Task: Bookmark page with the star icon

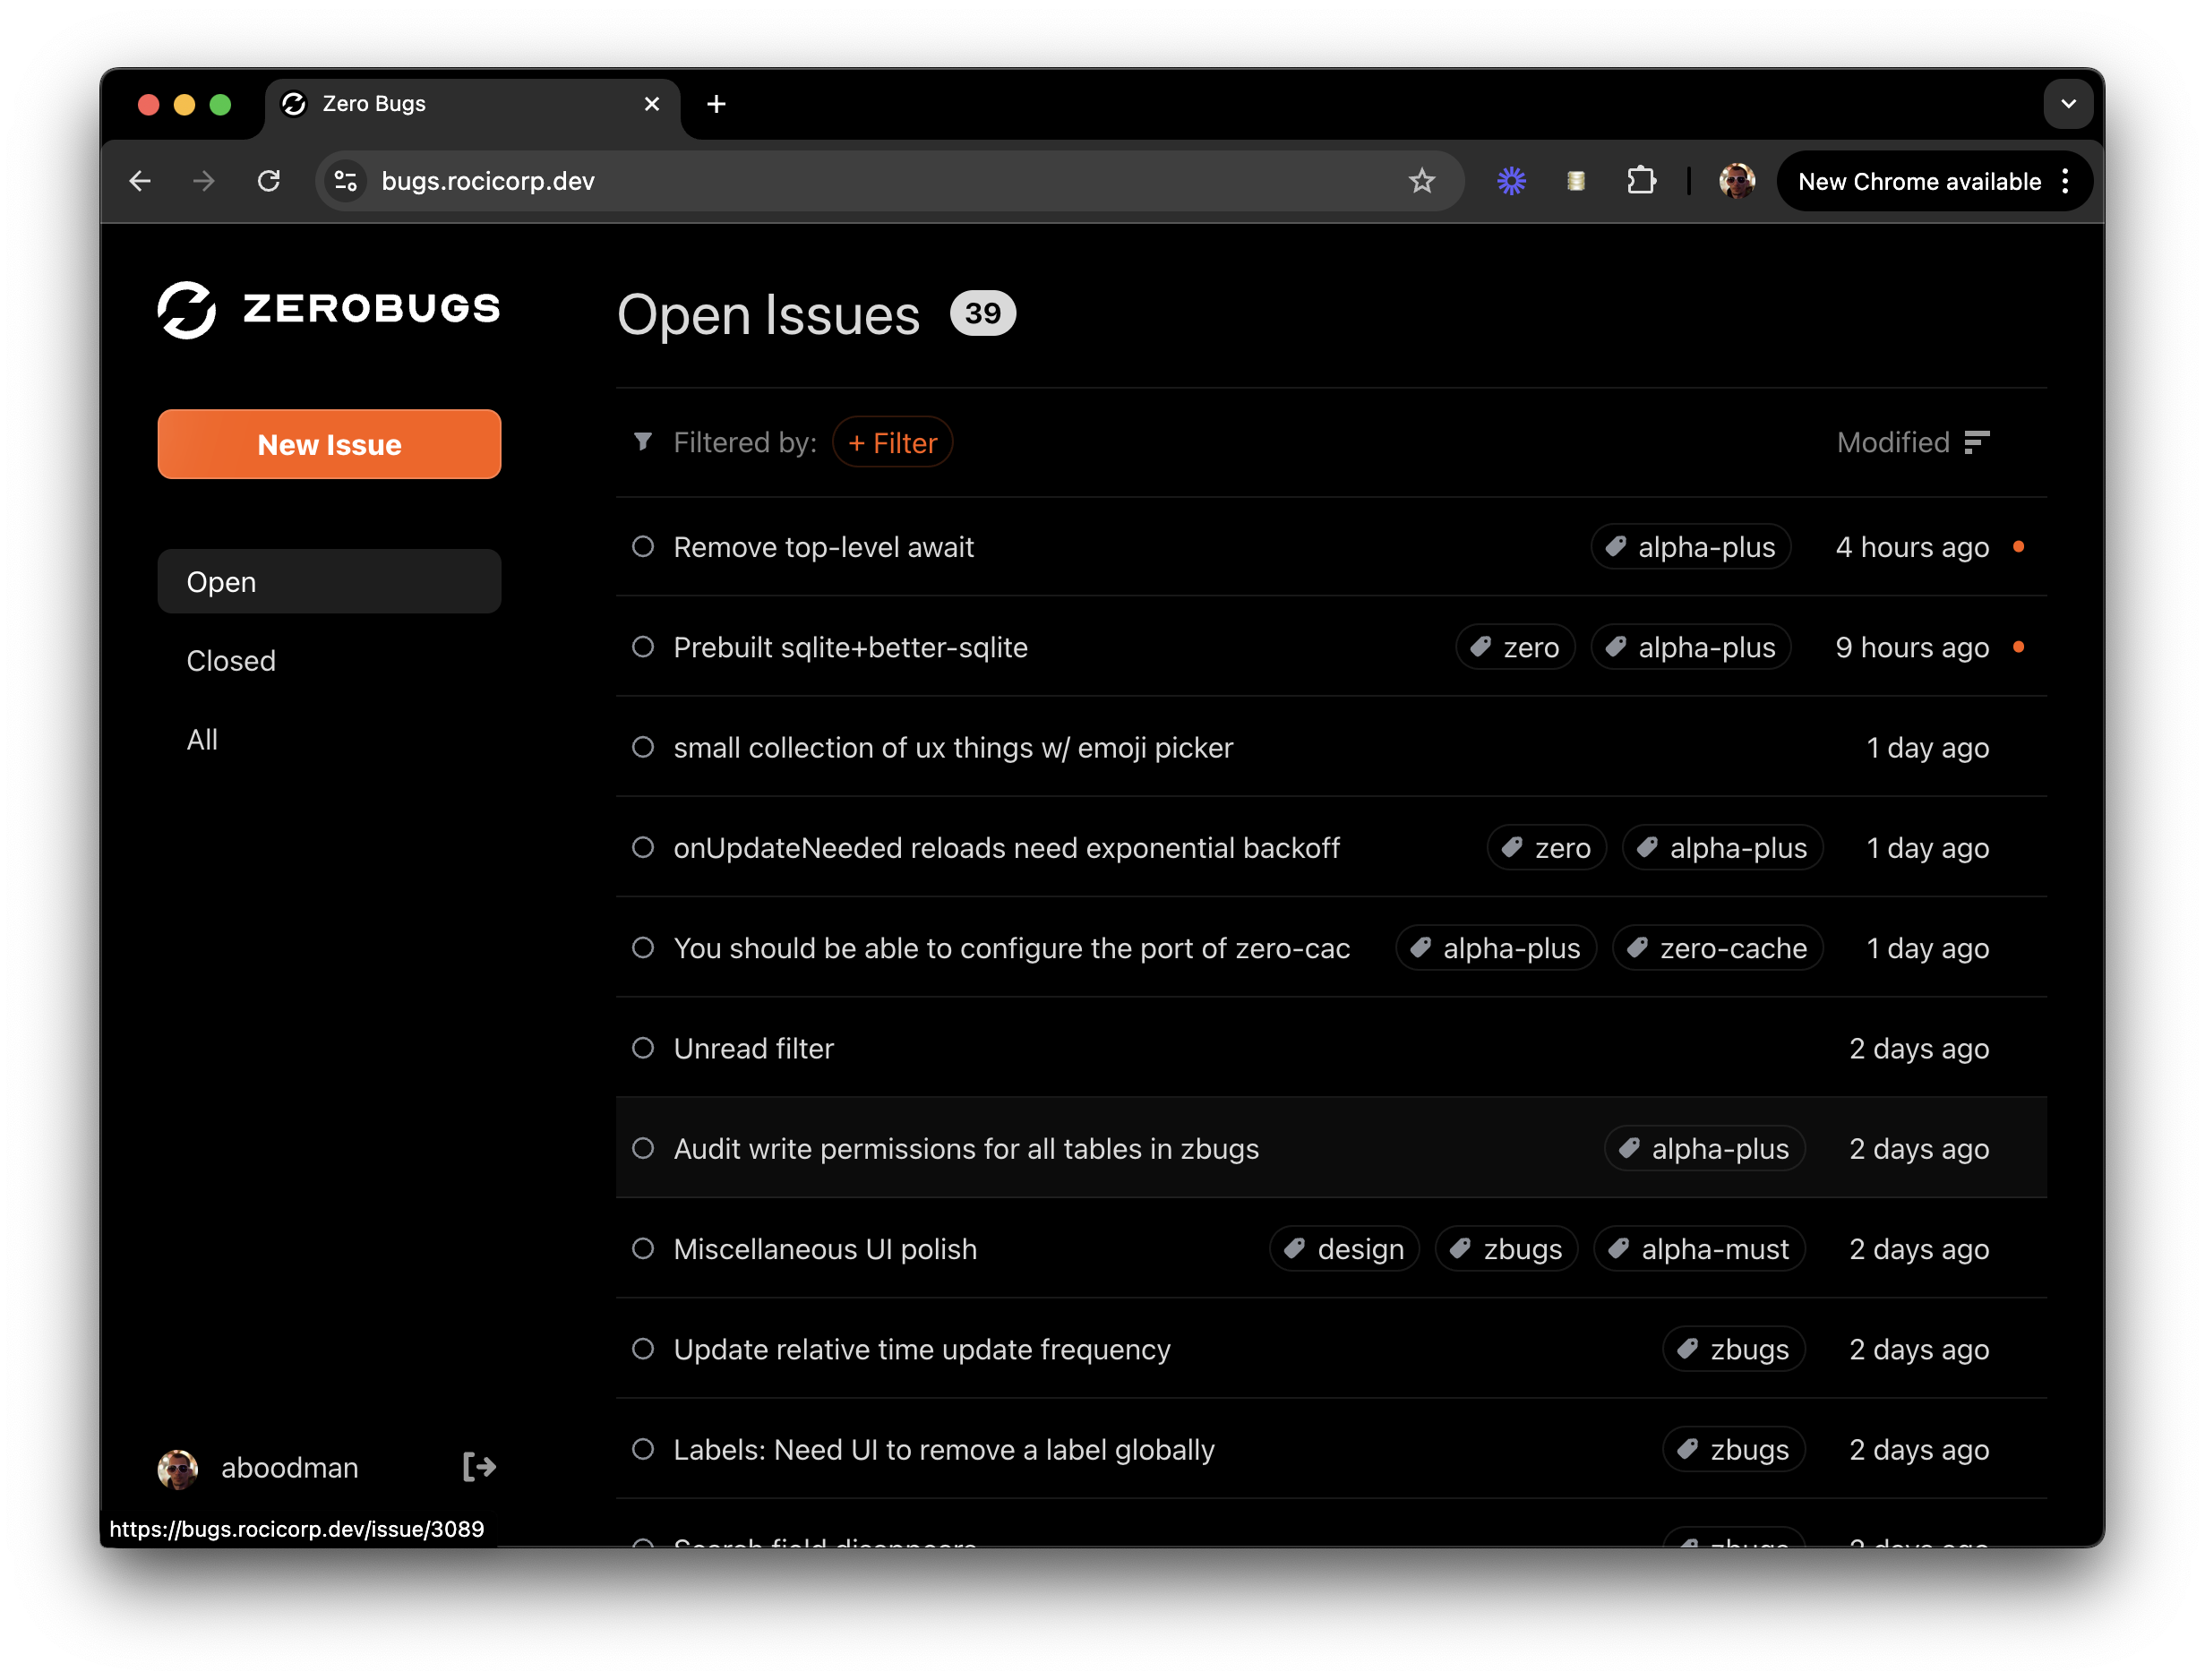Action: pyautogui.click(x=1421, y=181)
